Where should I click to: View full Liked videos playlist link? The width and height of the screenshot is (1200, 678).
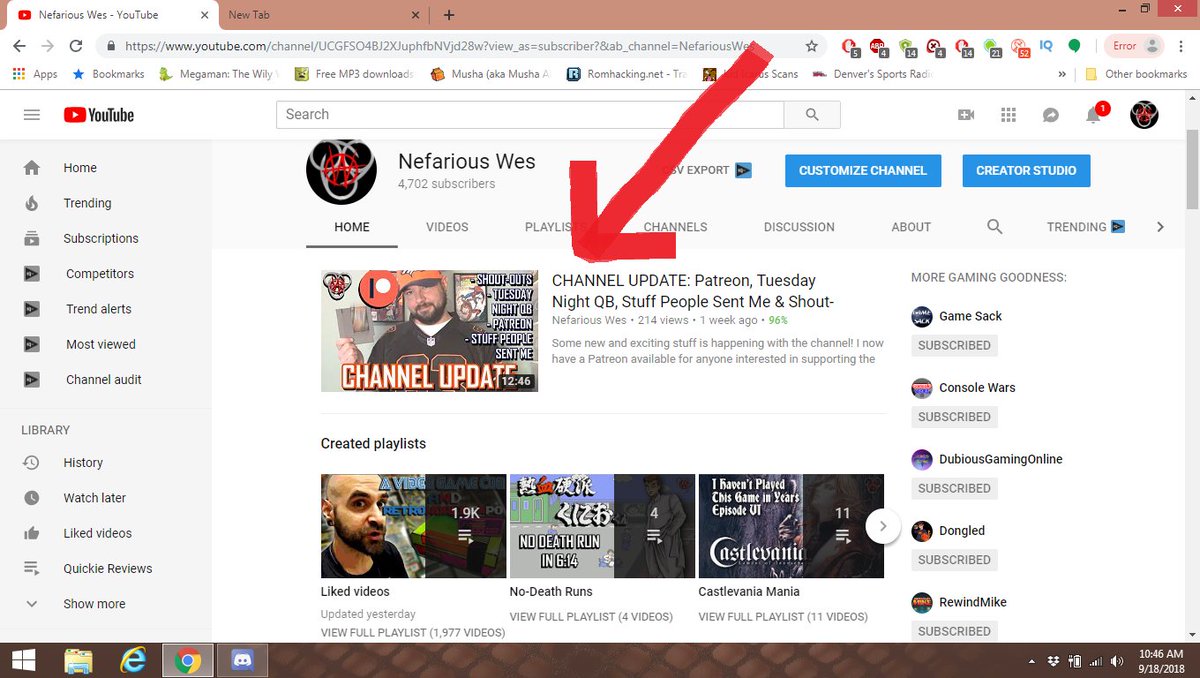[x=413, y=633]
